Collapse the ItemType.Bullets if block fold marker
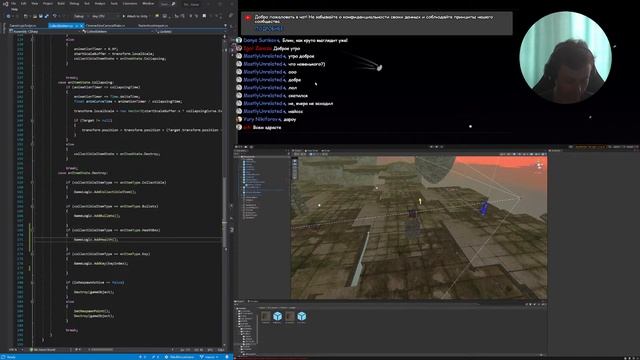The width and height of the screenshot is (640, 360). (x=32, y=206)
